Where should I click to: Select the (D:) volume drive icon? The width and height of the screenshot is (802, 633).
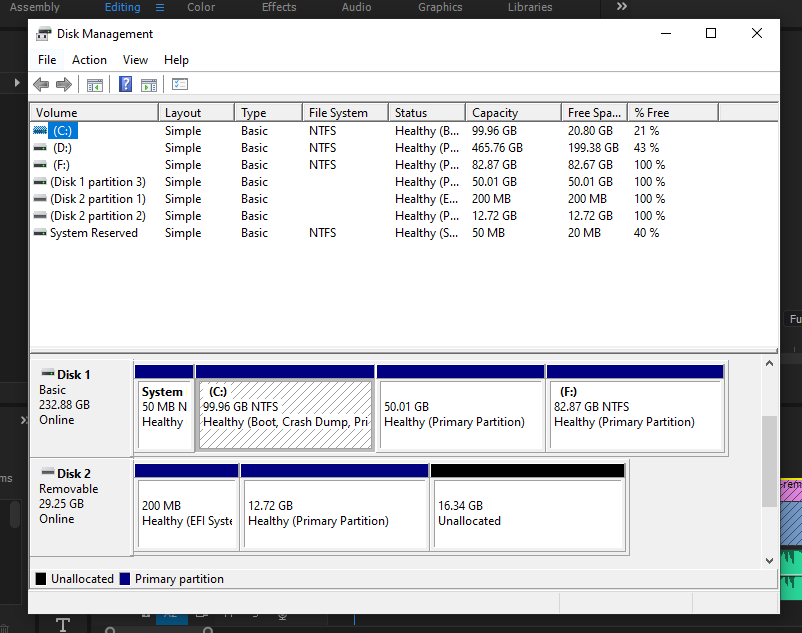coord(40,148)
